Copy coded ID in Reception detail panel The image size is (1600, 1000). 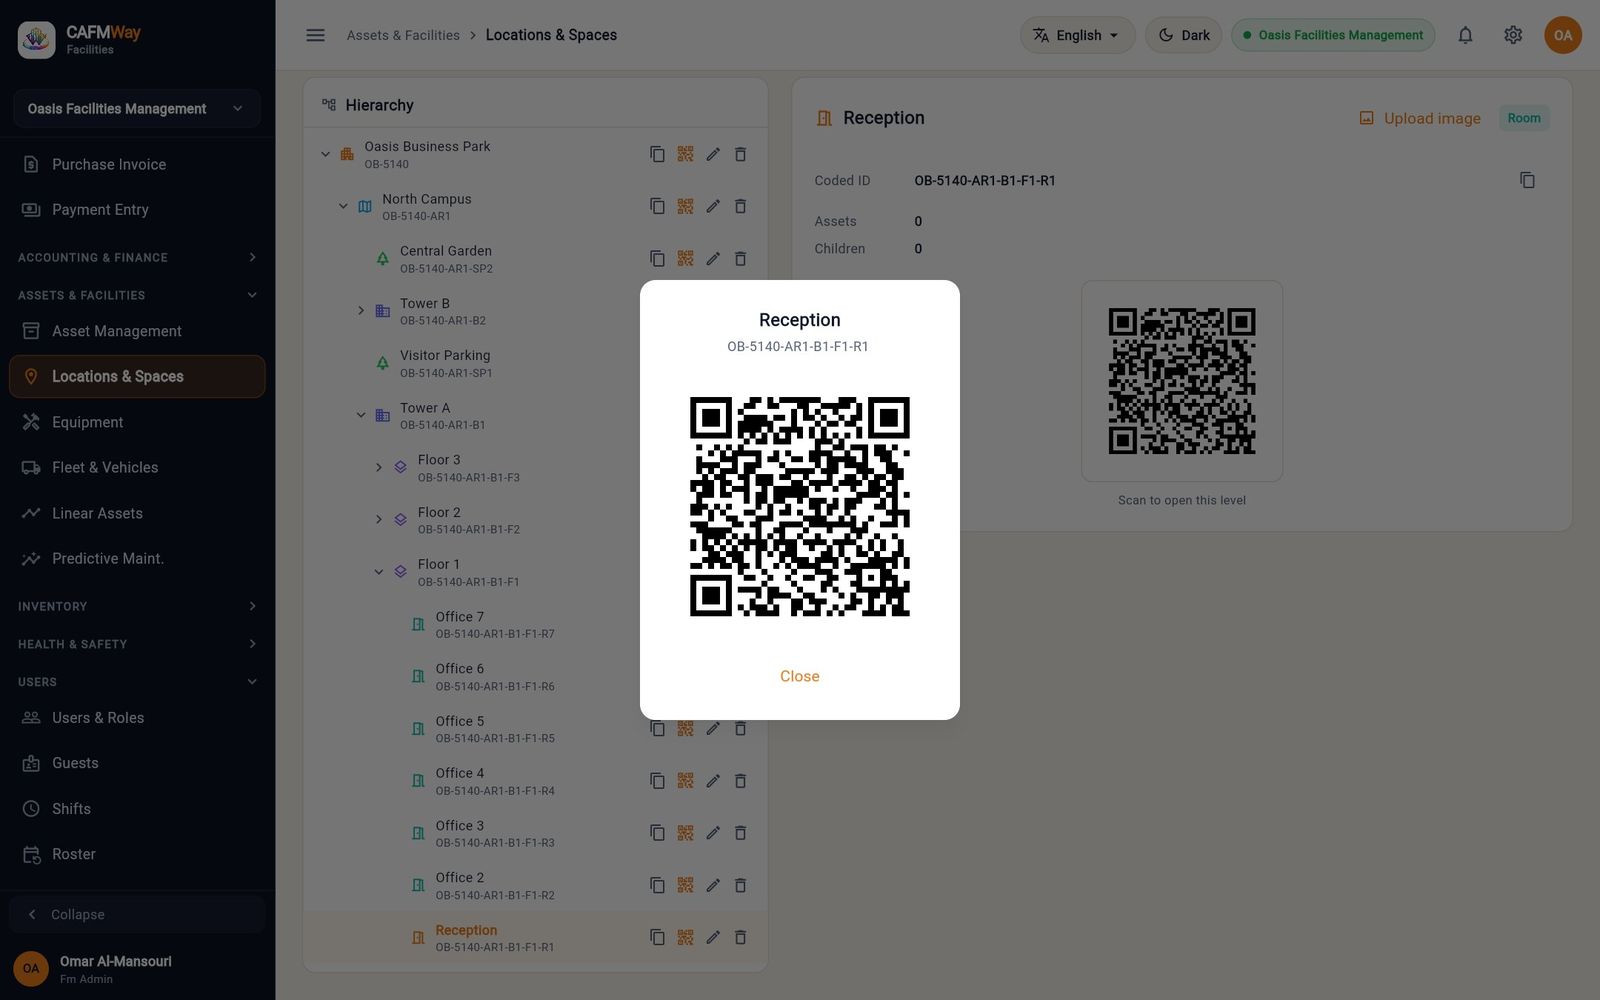click(x=1527, y=180)
